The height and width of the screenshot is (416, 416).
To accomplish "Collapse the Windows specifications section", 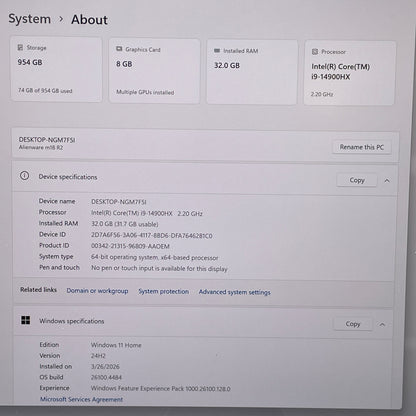I will coord(382,324).
